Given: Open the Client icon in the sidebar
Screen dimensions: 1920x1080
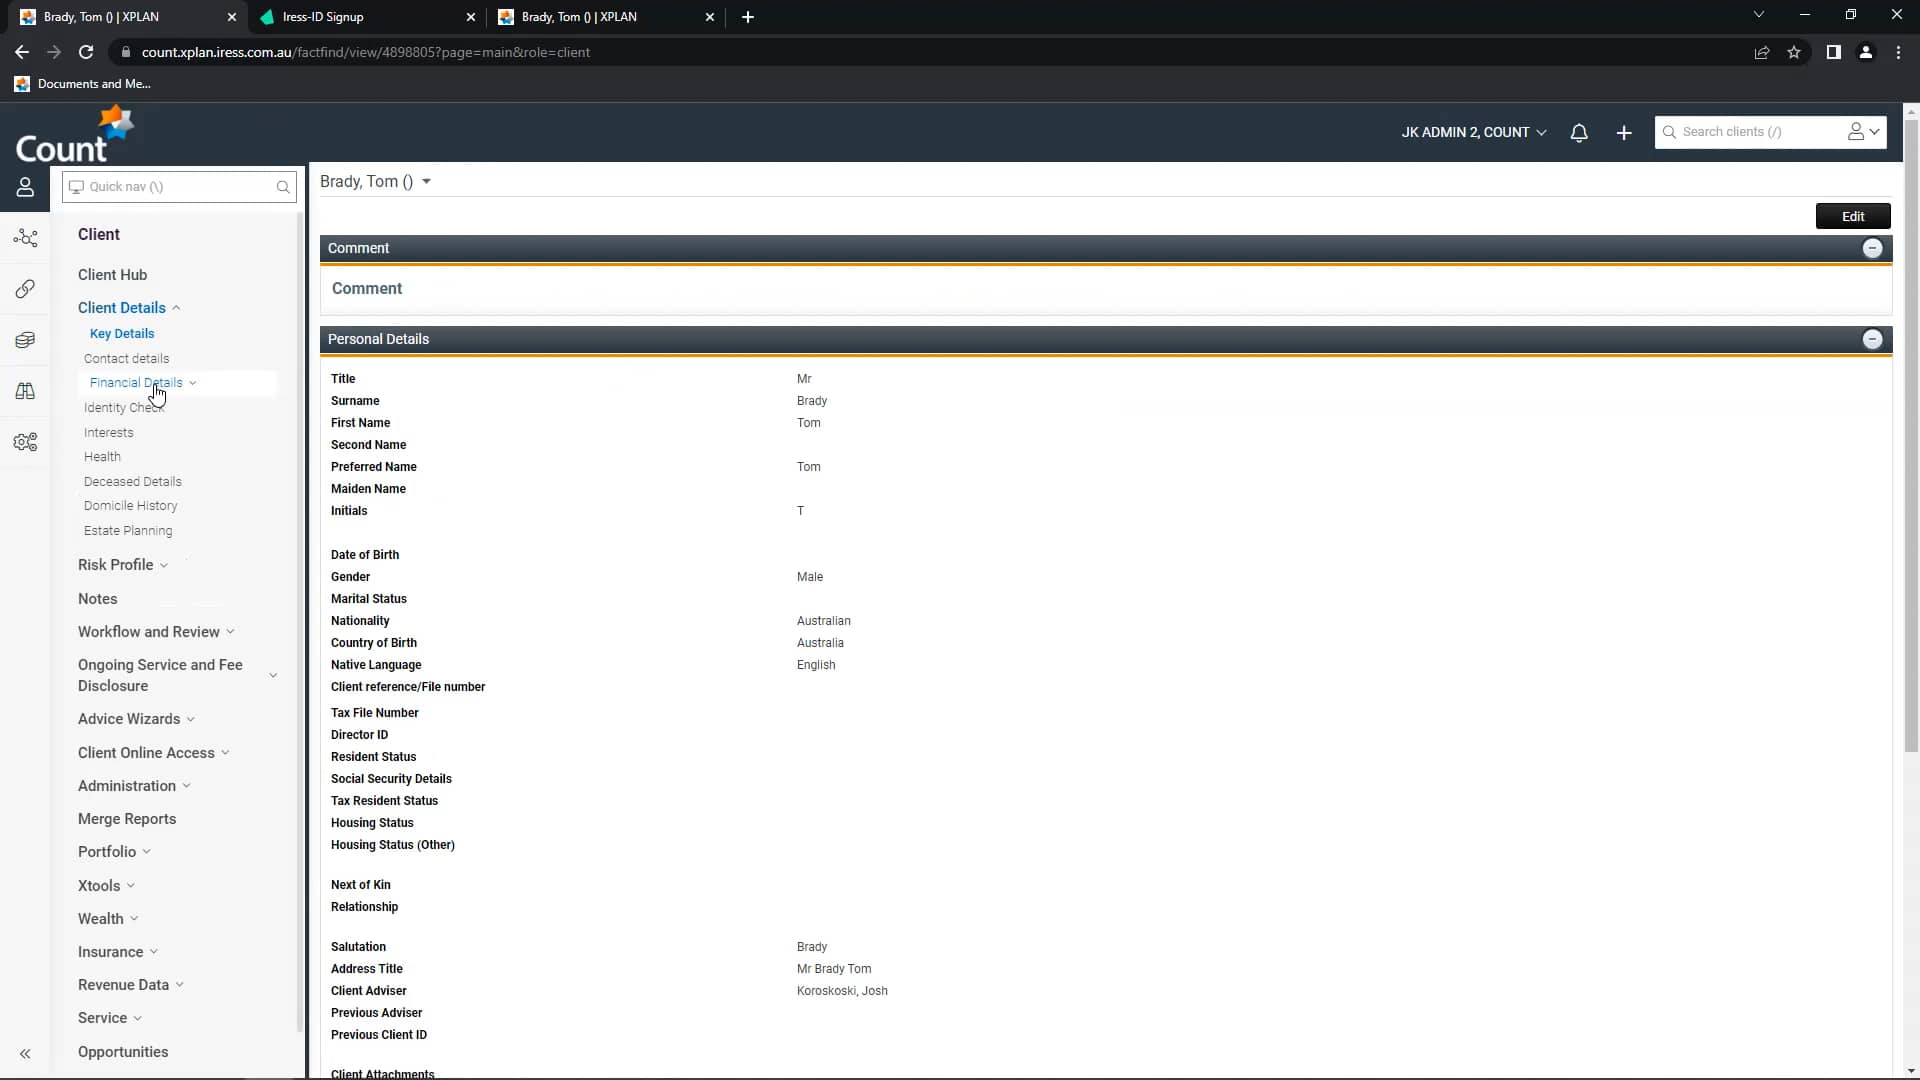Looking at the screenshot, I should point(25,187).
